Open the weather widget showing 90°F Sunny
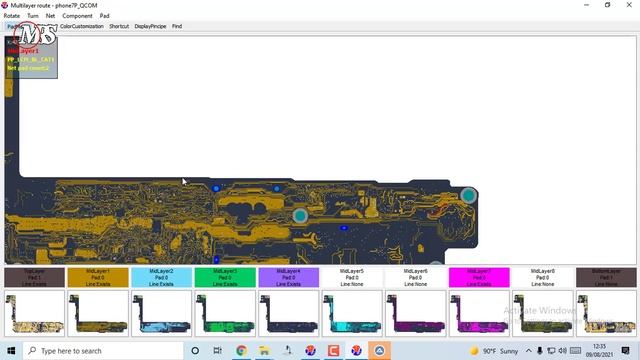The image size is (640, 360). pyautogui.click(x=494, y=351)
